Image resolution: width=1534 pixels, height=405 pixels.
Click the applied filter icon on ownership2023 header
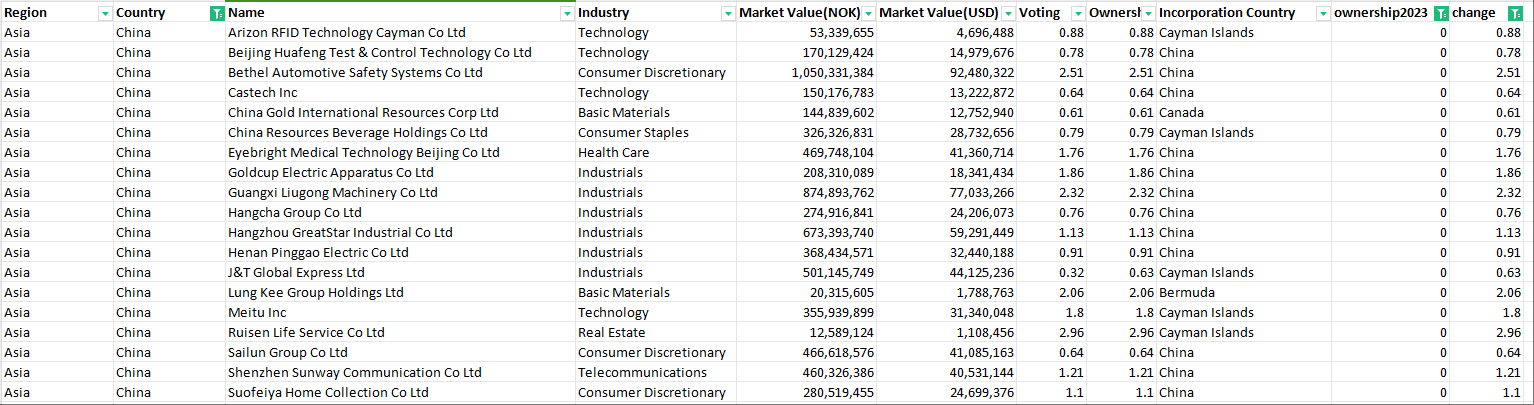[1440, 13]
